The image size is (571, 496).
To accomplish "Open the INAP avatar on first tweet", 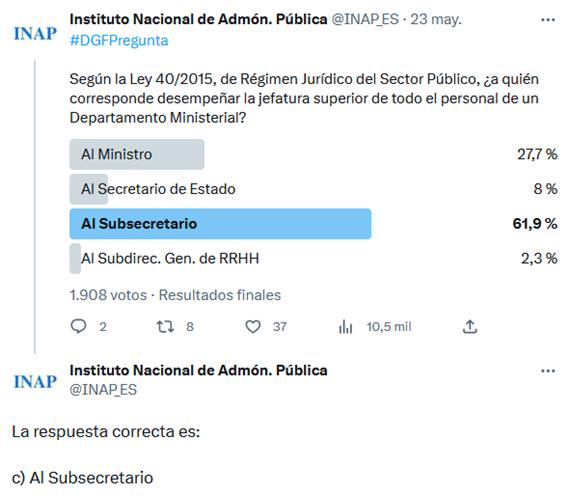I will click(x=35, y=34).
